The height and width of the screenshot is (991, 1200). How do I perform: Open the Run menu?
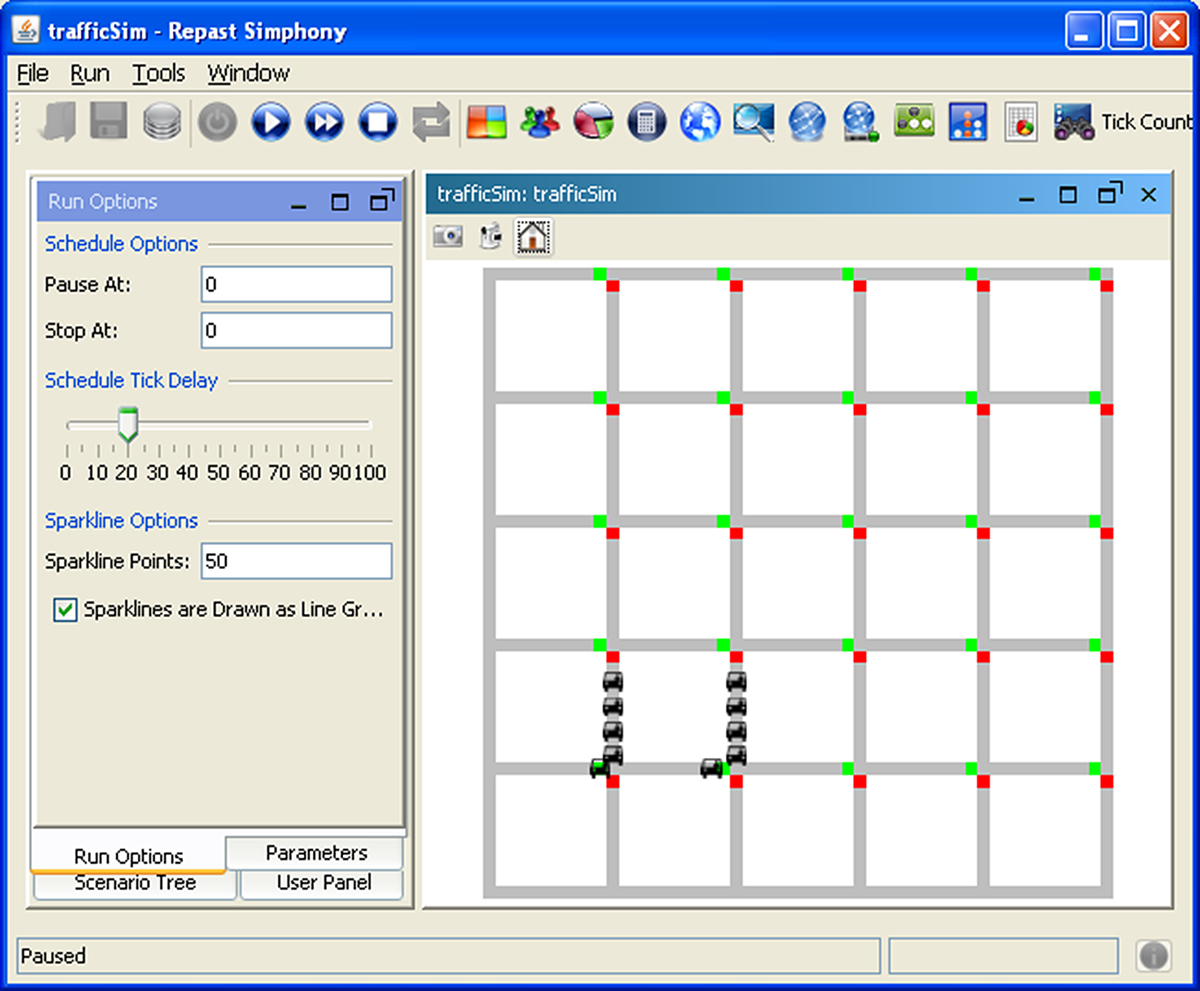90,73
